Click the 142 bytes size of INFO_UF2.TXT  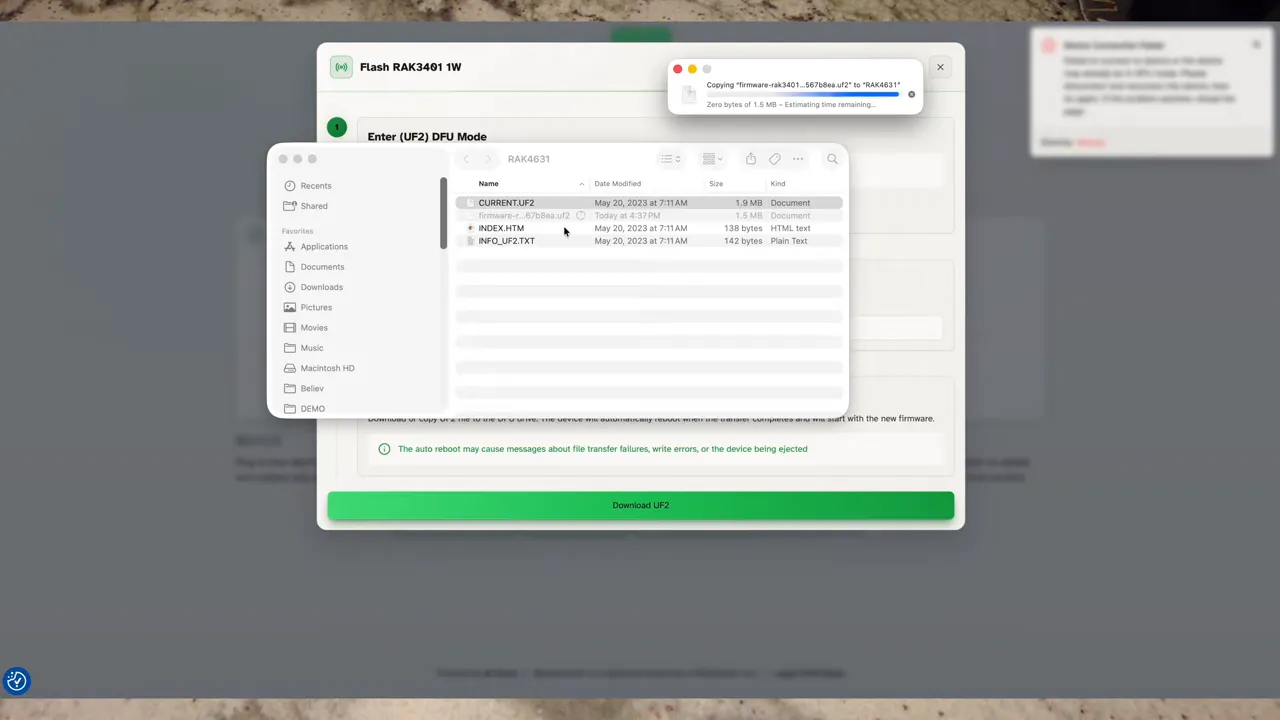coord(742,241)
